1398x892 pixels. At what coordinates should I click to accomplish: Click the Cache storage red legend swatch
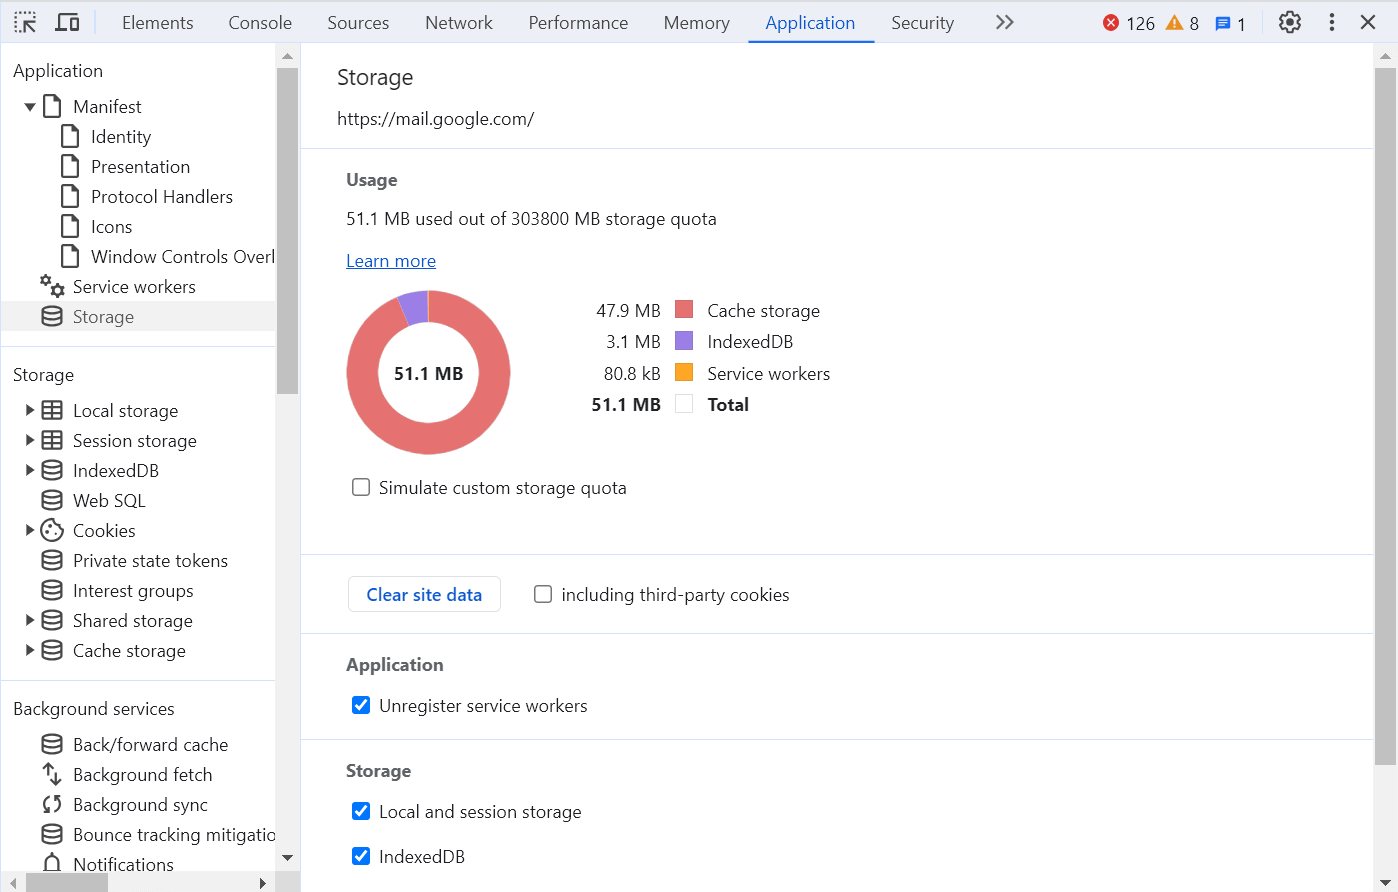pos(684,310)
